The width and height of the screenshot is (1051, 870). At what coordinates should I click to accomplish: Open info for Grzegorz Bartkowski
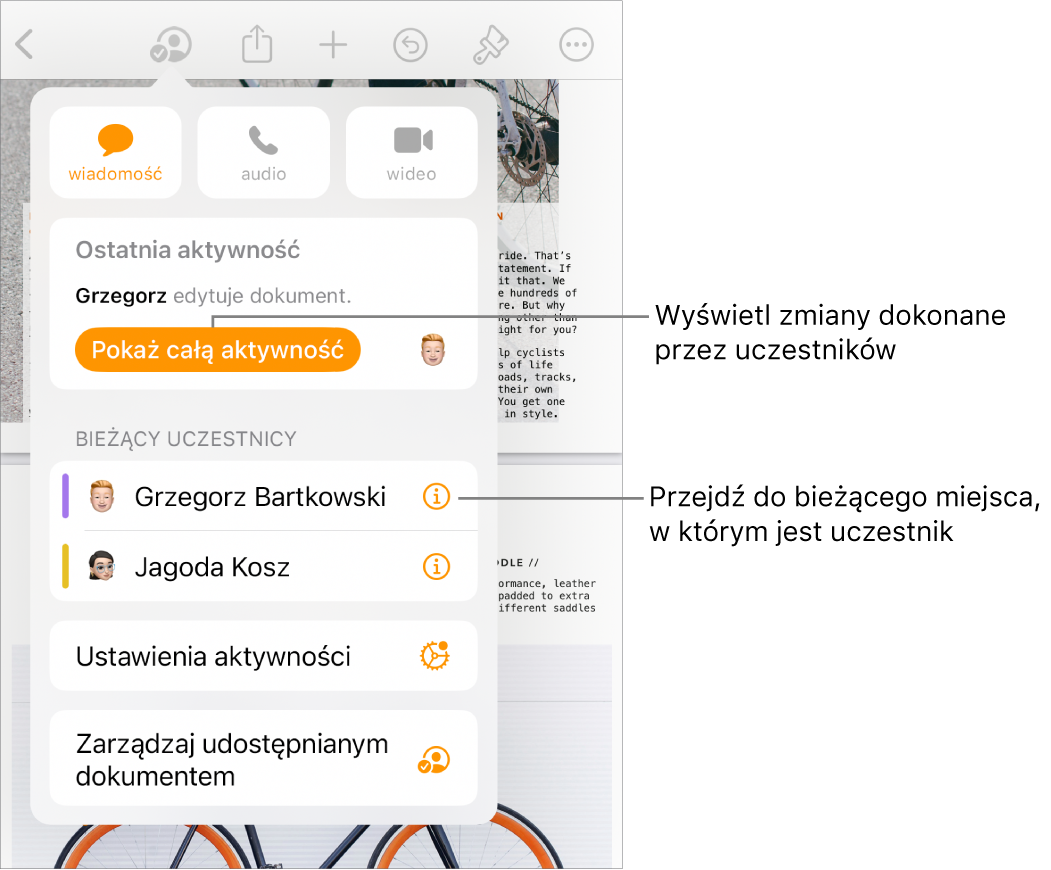click(x=436, y=497)
